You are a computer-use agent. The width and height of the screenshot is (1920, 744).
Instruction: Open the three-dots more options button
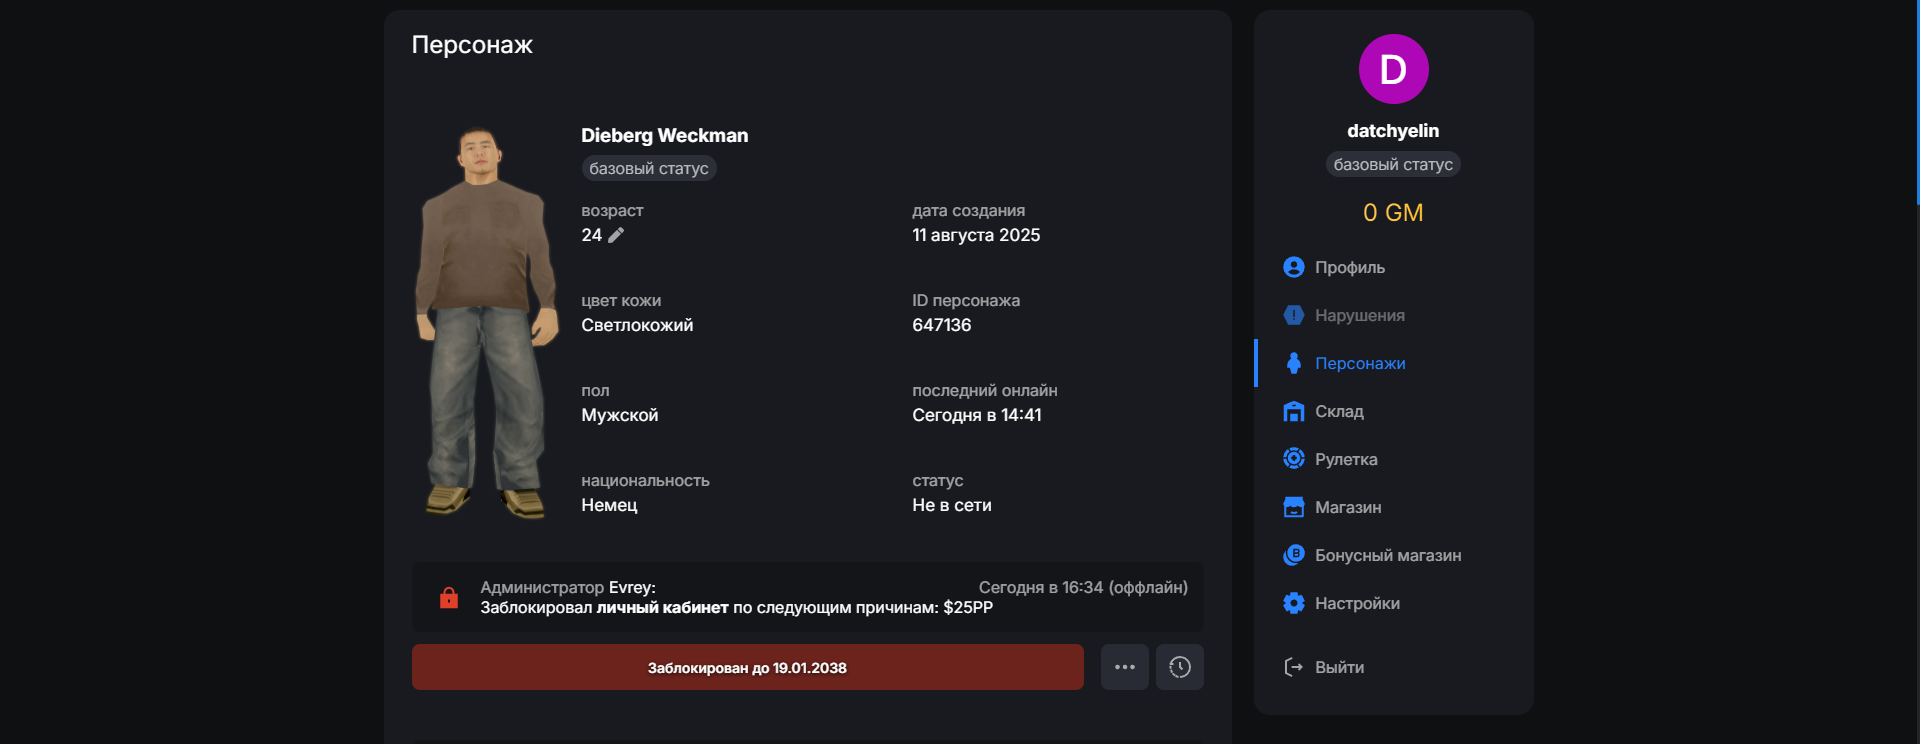(x=1124, y=667)
